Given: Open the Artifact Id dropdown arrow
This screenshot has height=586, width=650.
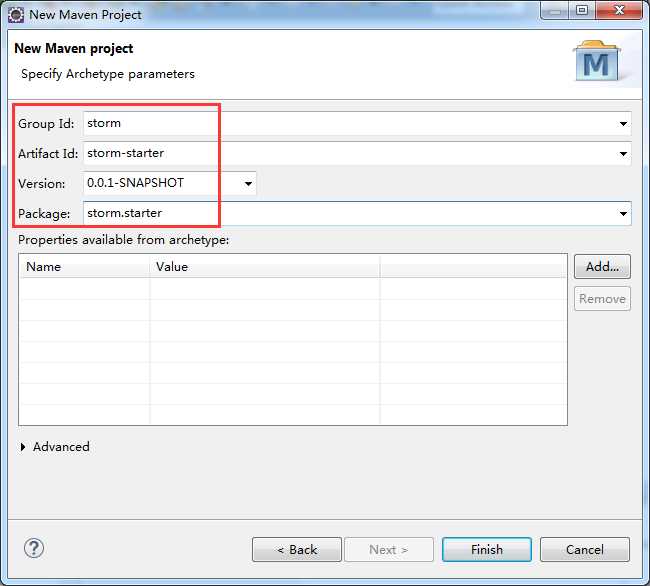Looking at the screenshot, I should pos(623,154).
